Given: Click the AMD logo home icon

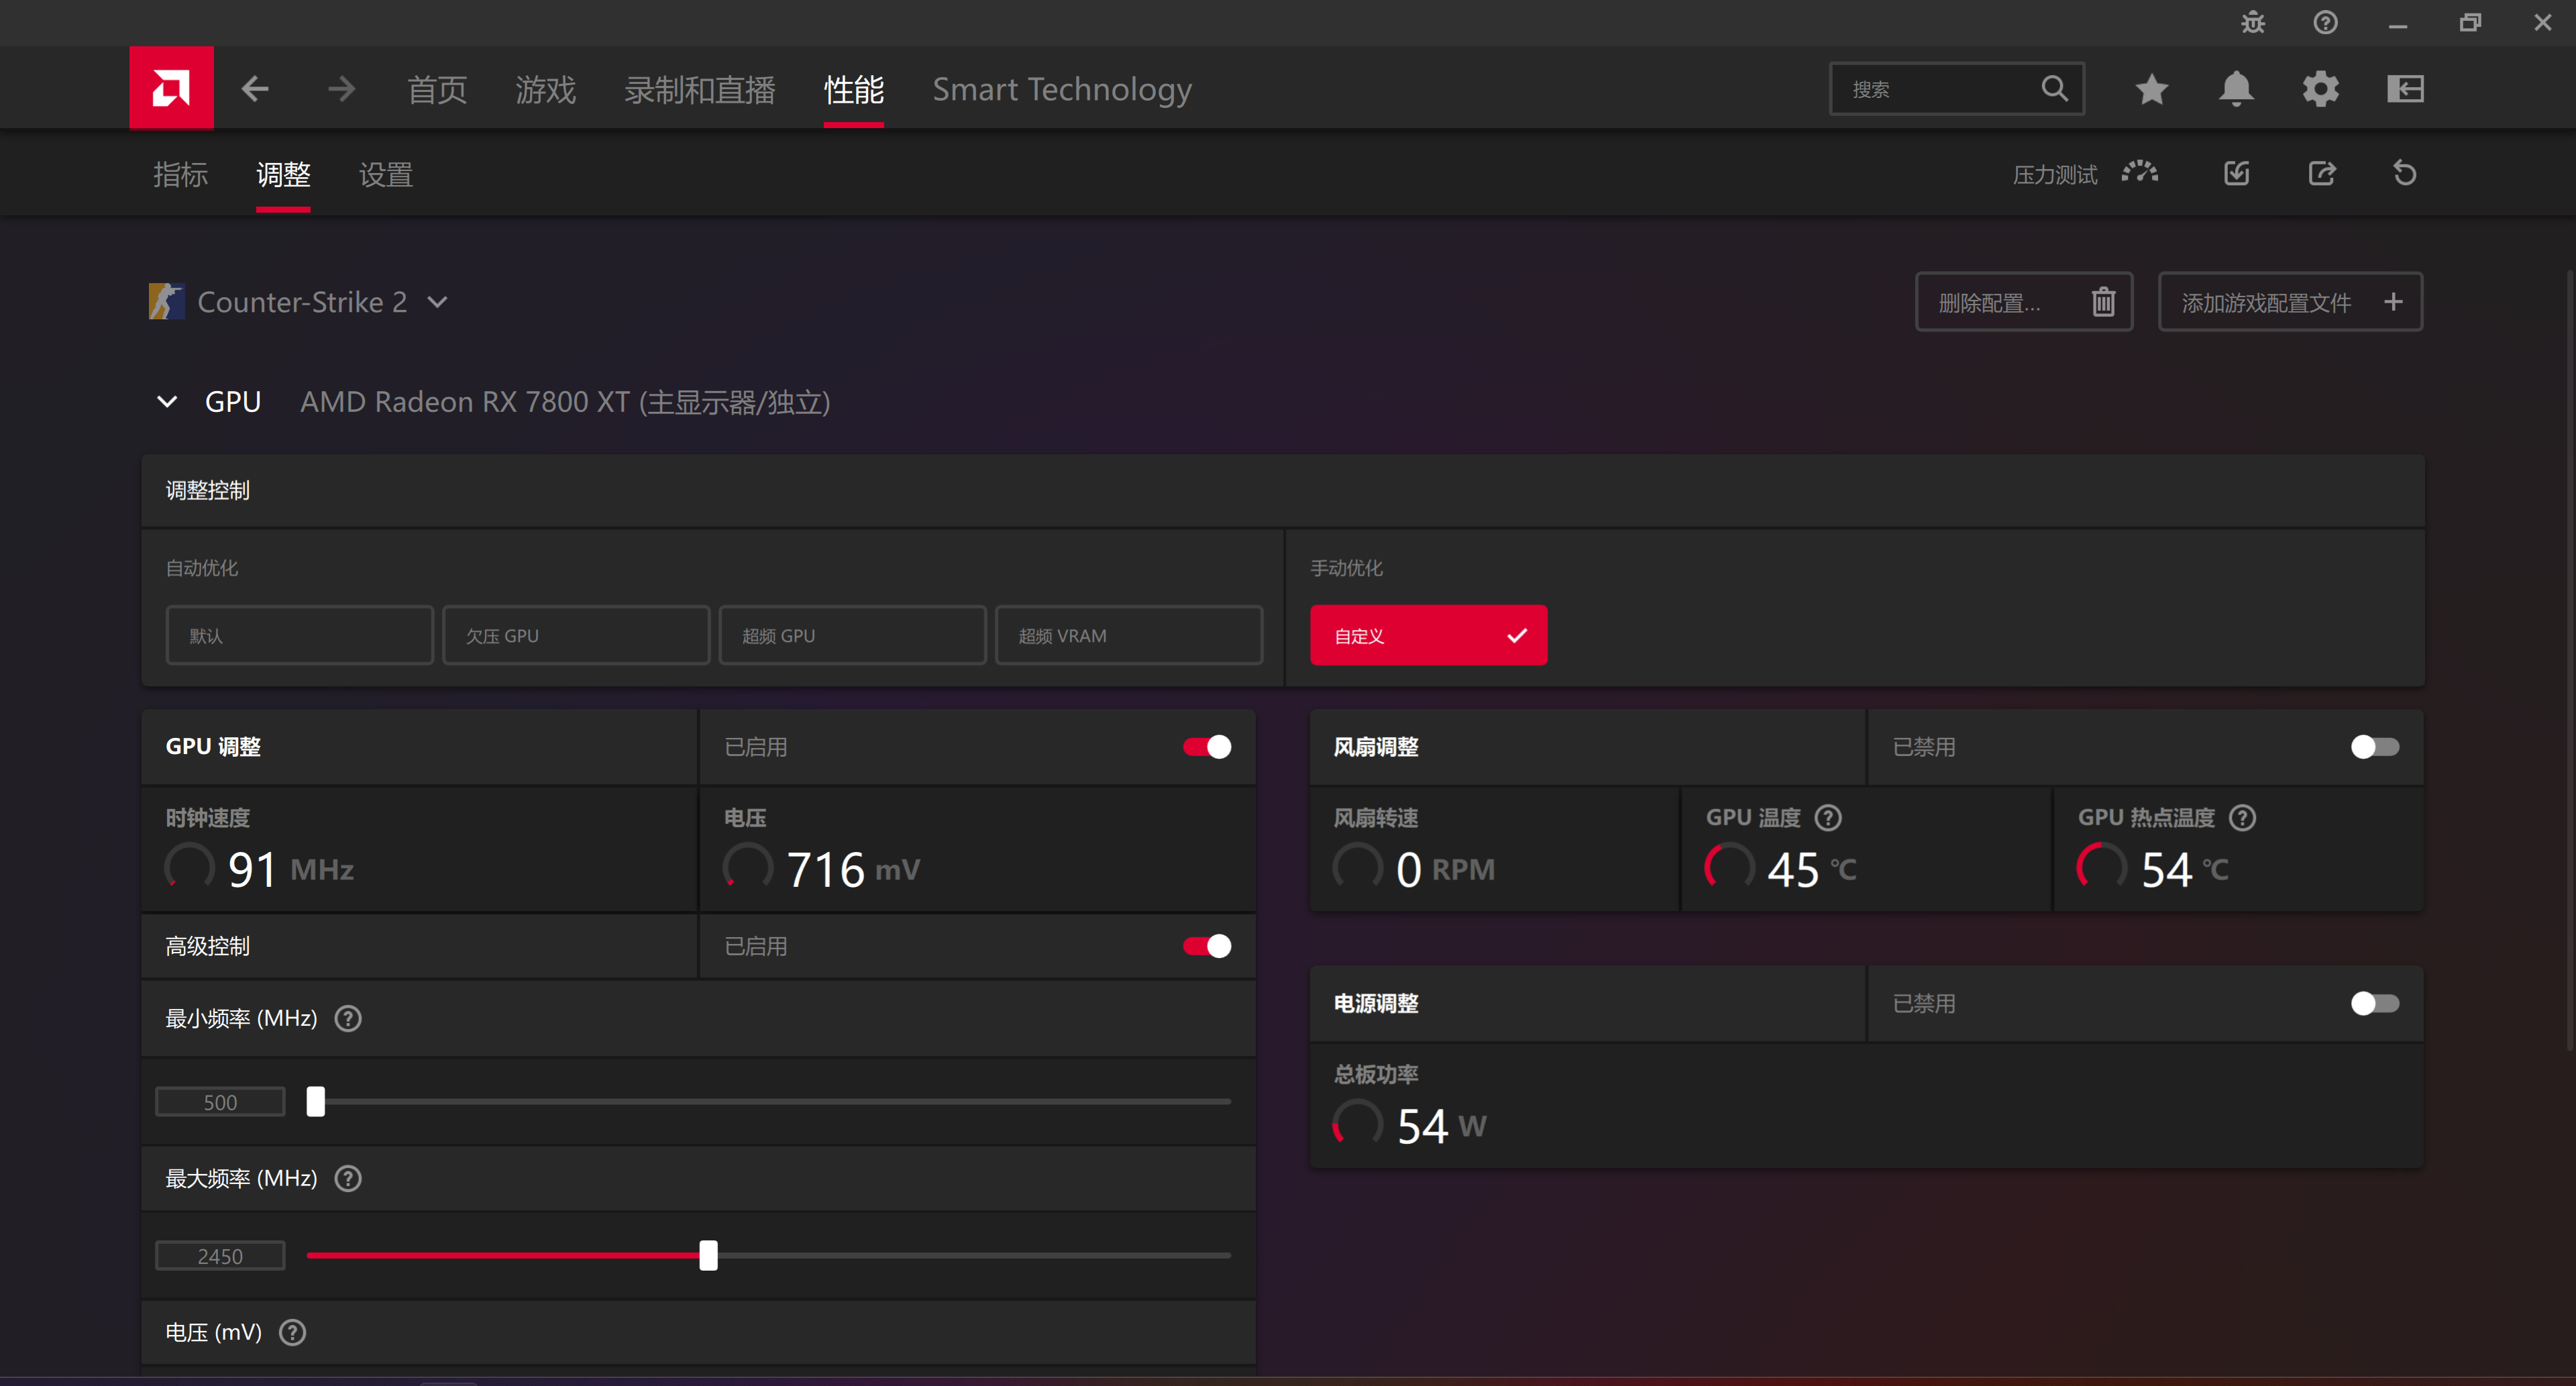Looking at the screenshot, I should pyautogui.click(x=171, y=88).
